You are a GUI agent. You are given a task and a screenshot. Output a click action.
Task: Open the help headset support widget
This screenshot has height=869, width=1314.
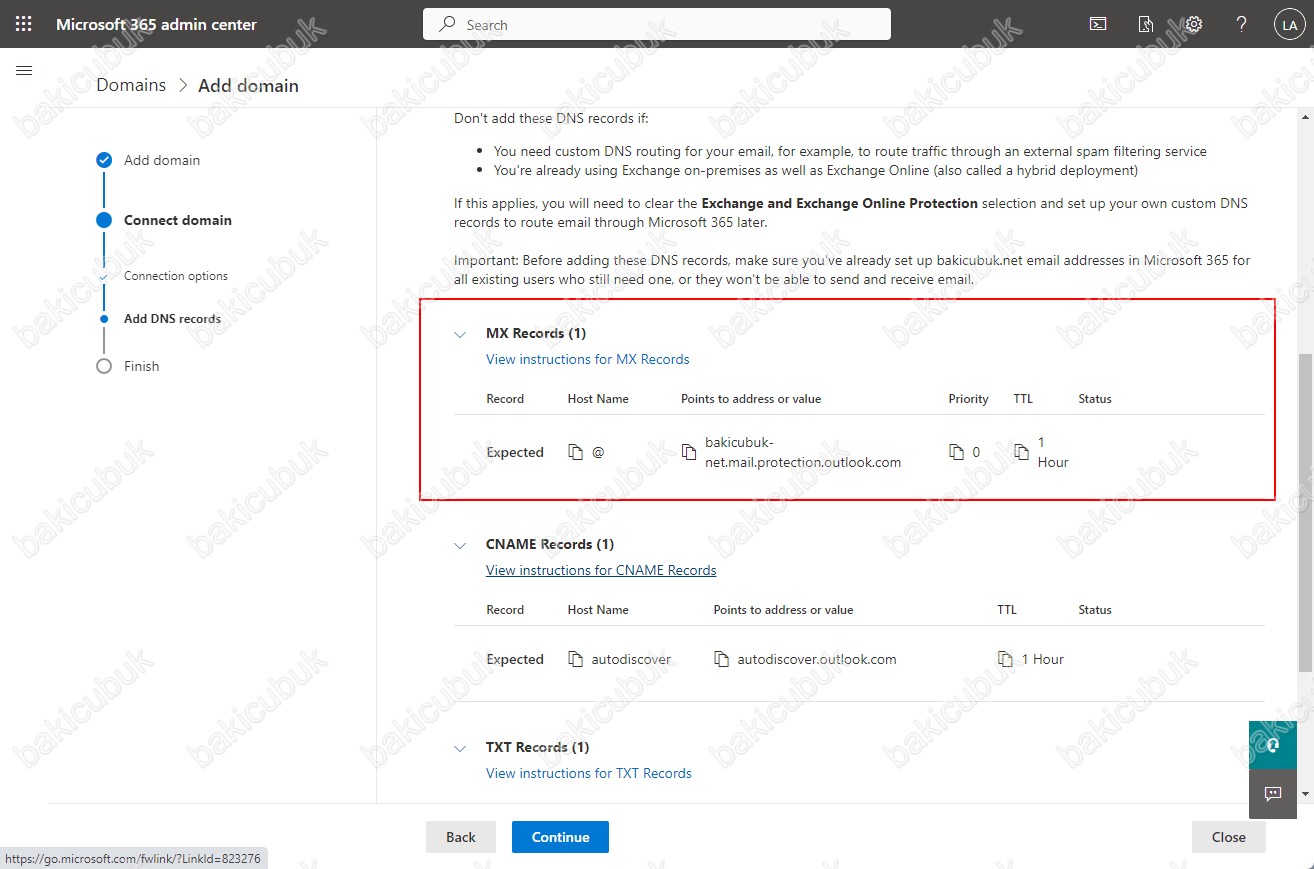pos(1273,745)
